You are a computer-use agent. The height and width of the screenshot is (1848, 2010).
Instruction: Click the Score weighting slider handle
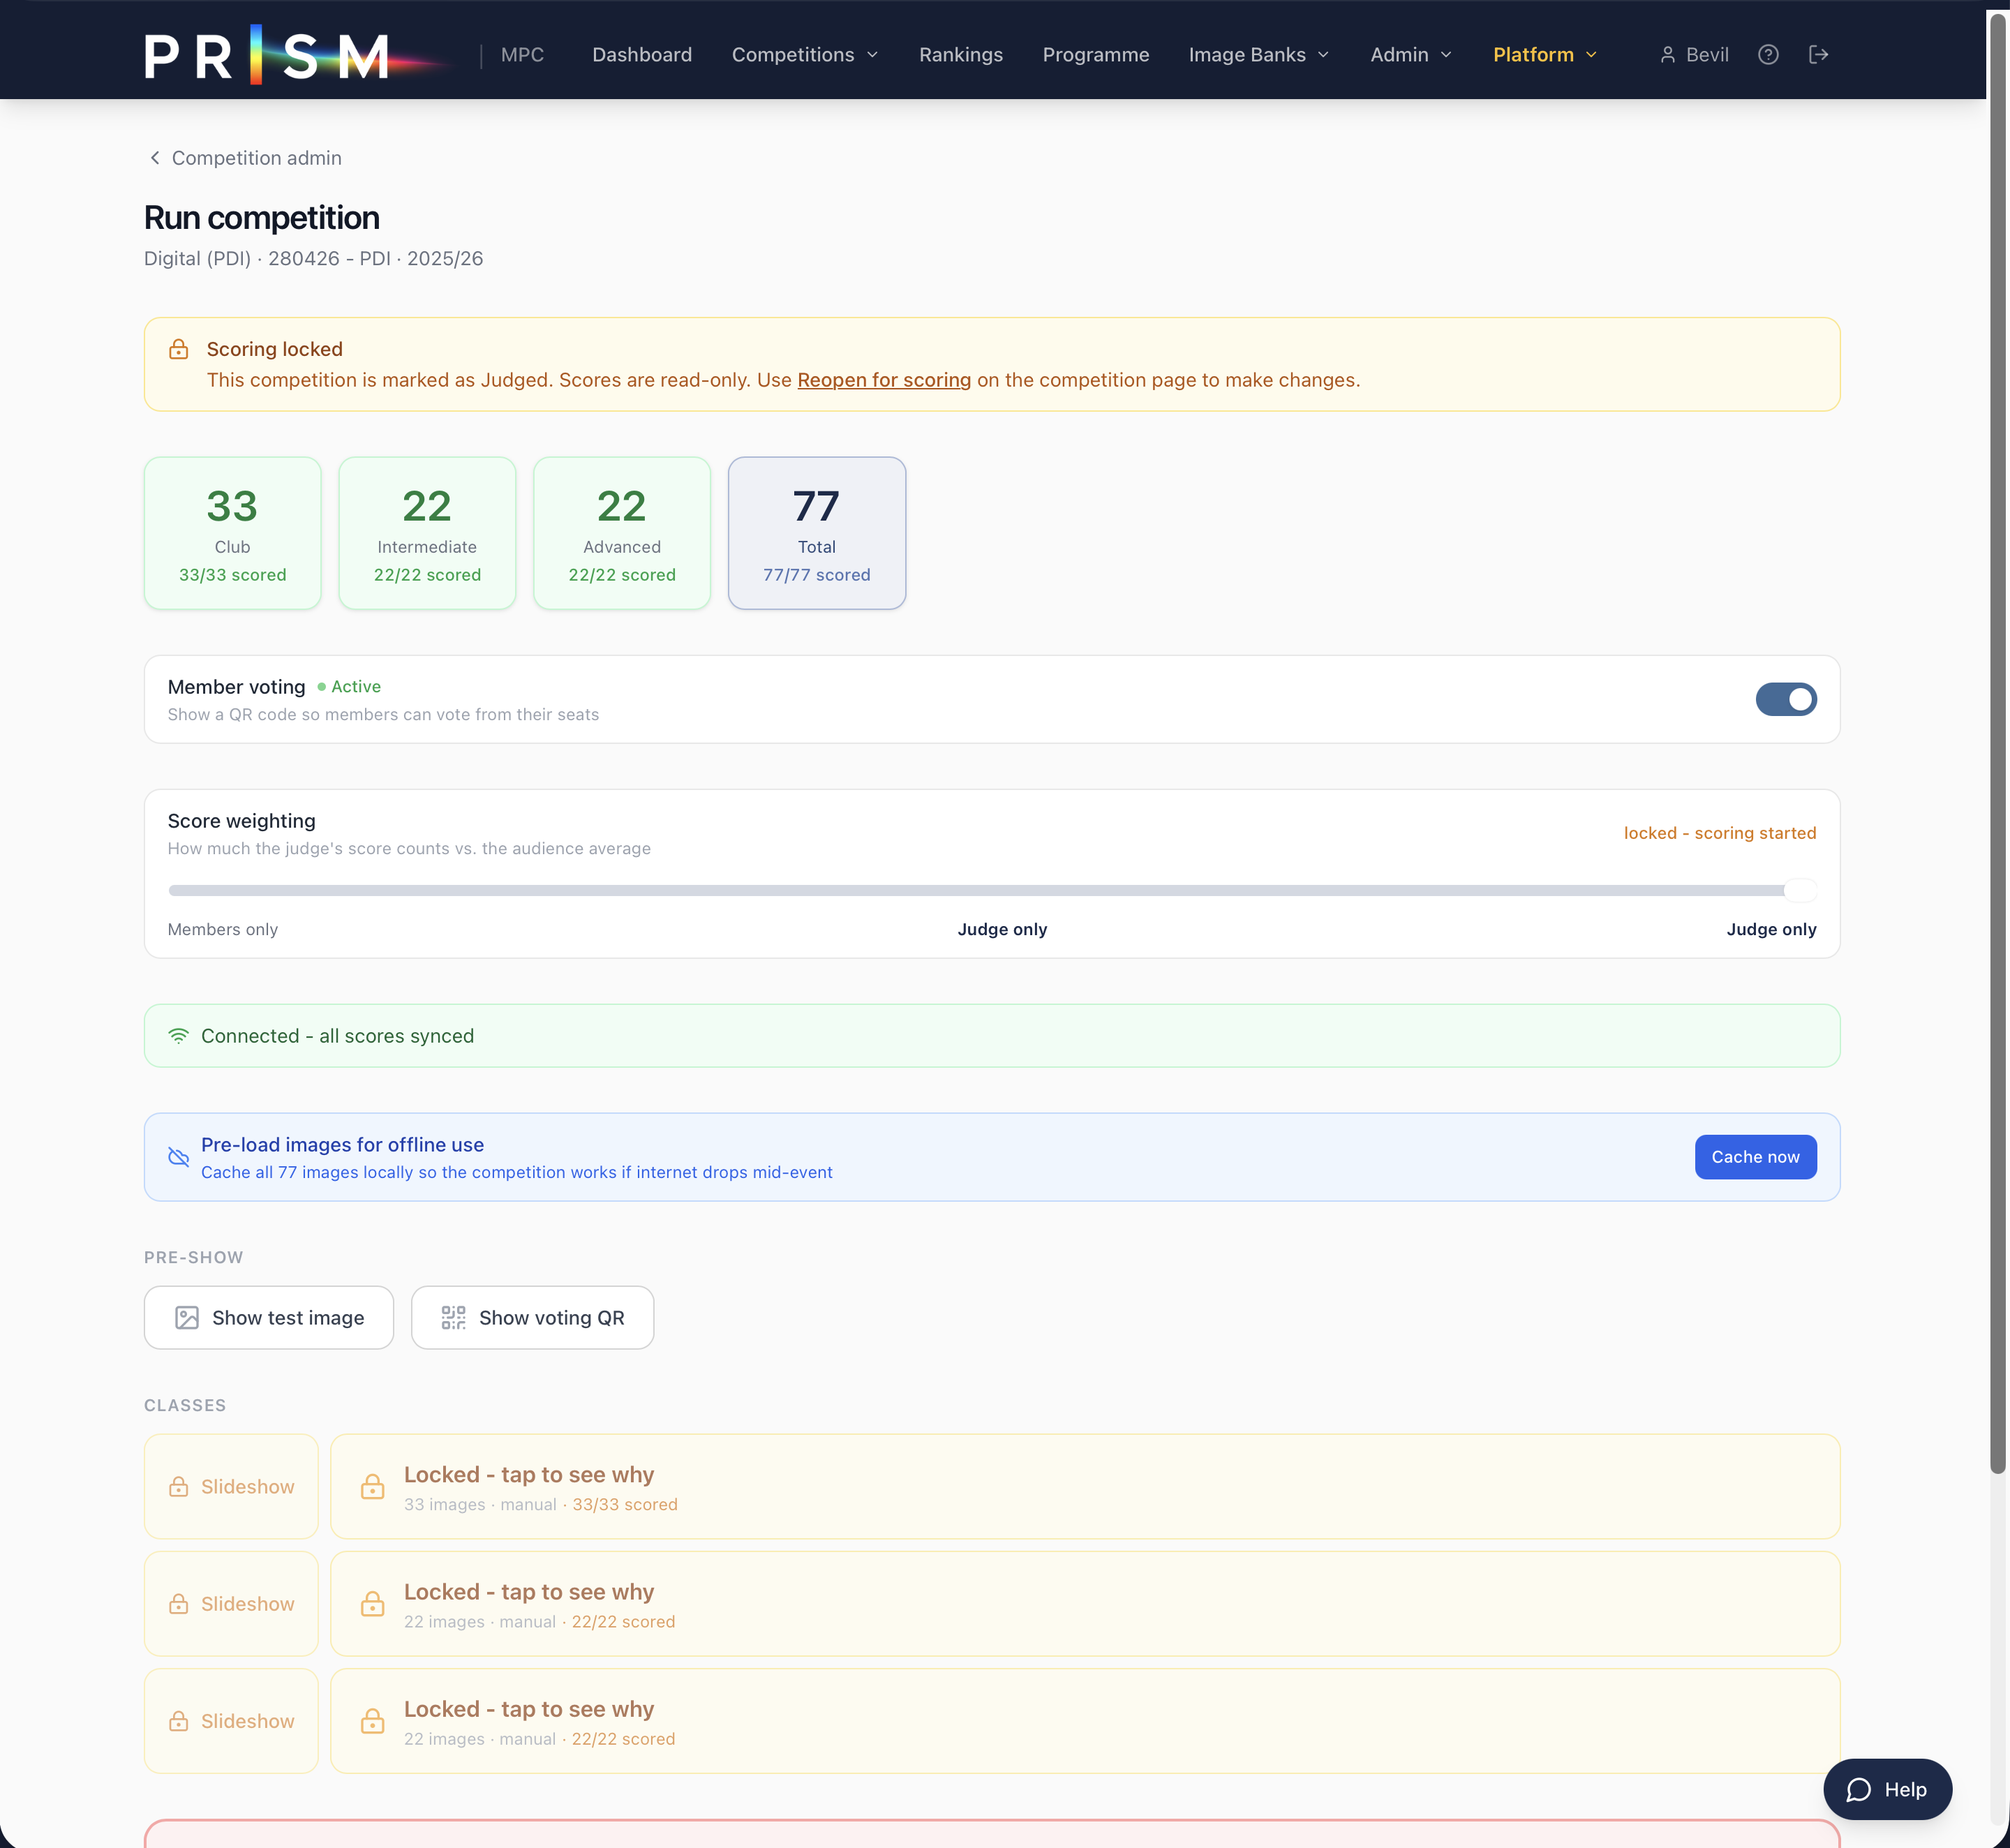[x=1800, y=890]
